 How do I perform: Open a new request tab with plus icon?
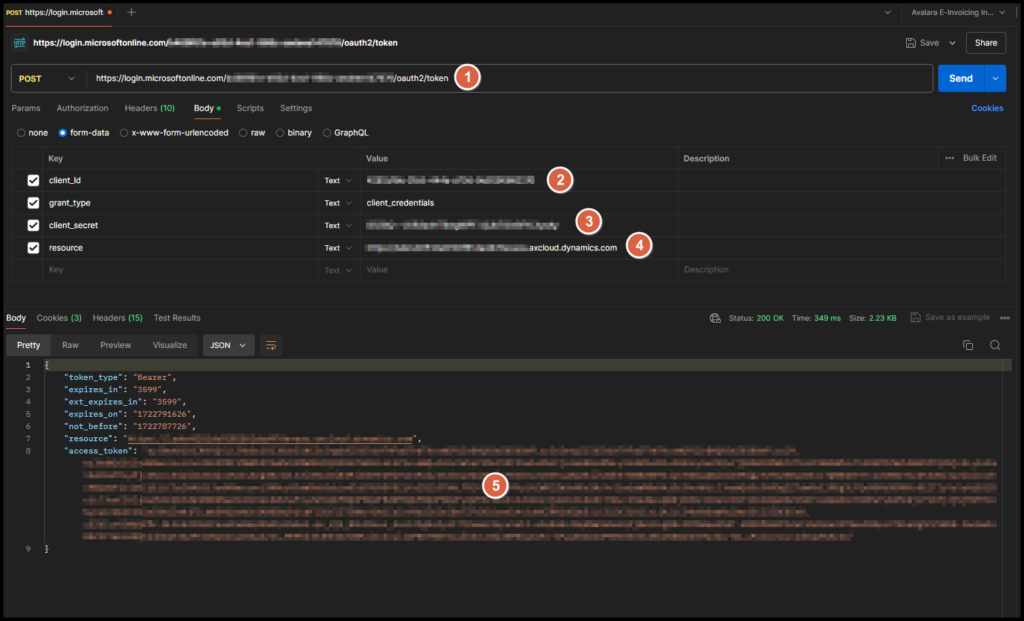tap(131, 12)
